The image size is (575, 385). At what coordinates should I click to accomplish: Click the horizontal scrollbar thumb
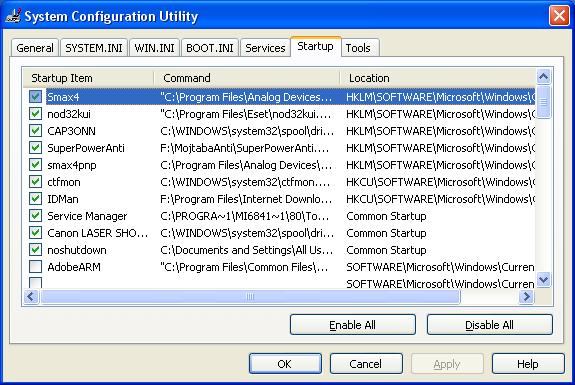coord(250,296)
